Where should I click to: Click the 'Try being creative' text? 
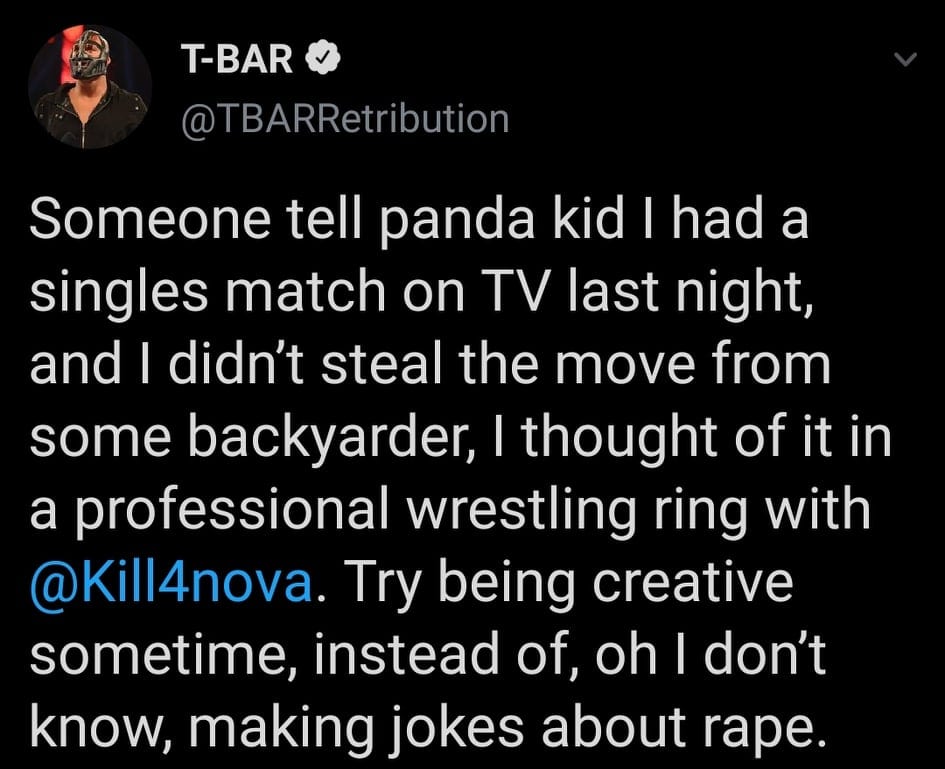click(x=568, y=582)
